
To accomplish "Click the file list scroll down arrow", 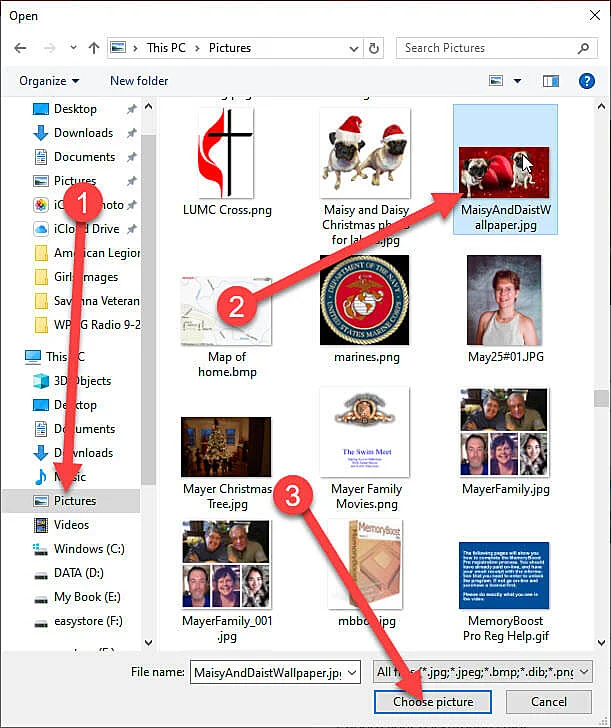I will 601,643.
